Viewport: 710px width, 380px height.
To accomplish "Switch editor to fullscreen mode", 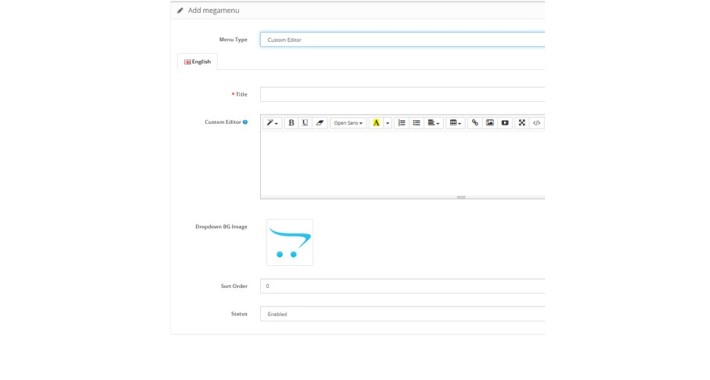I will (x=522, y=123).
